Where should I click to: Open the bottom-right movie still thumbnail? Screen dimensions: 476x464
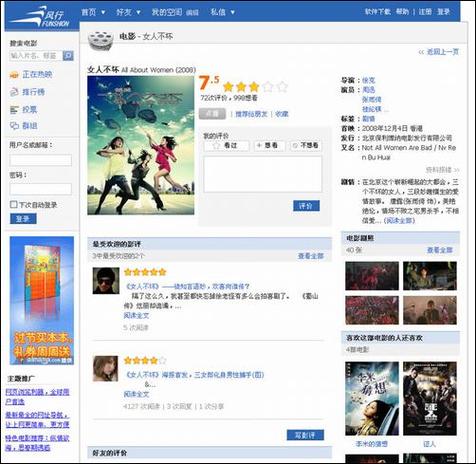430,310
